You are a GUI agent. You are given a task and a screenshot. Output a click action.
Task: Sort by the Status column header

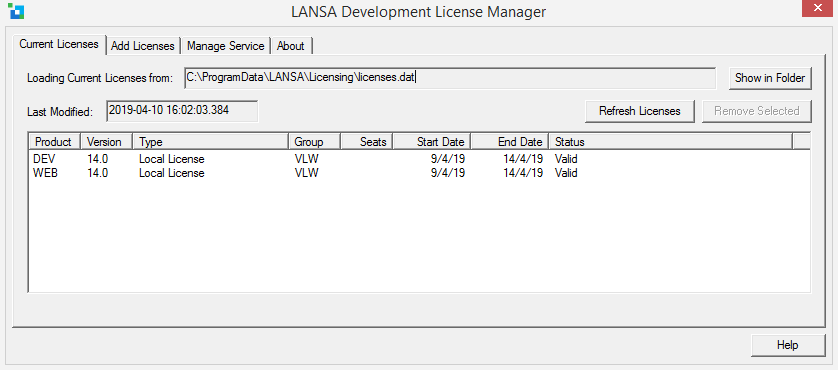[x=671, y=142]
